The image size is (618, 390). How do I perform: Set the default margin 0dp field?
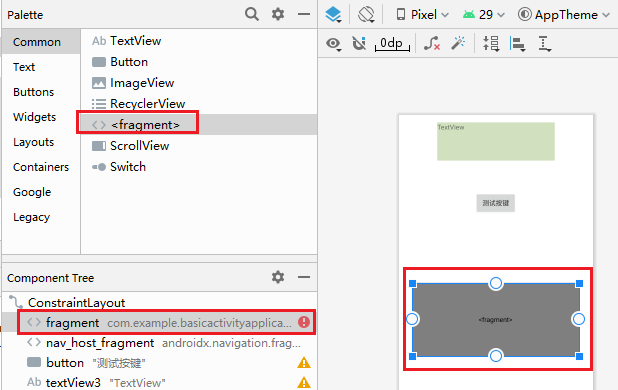click(392, 43)
